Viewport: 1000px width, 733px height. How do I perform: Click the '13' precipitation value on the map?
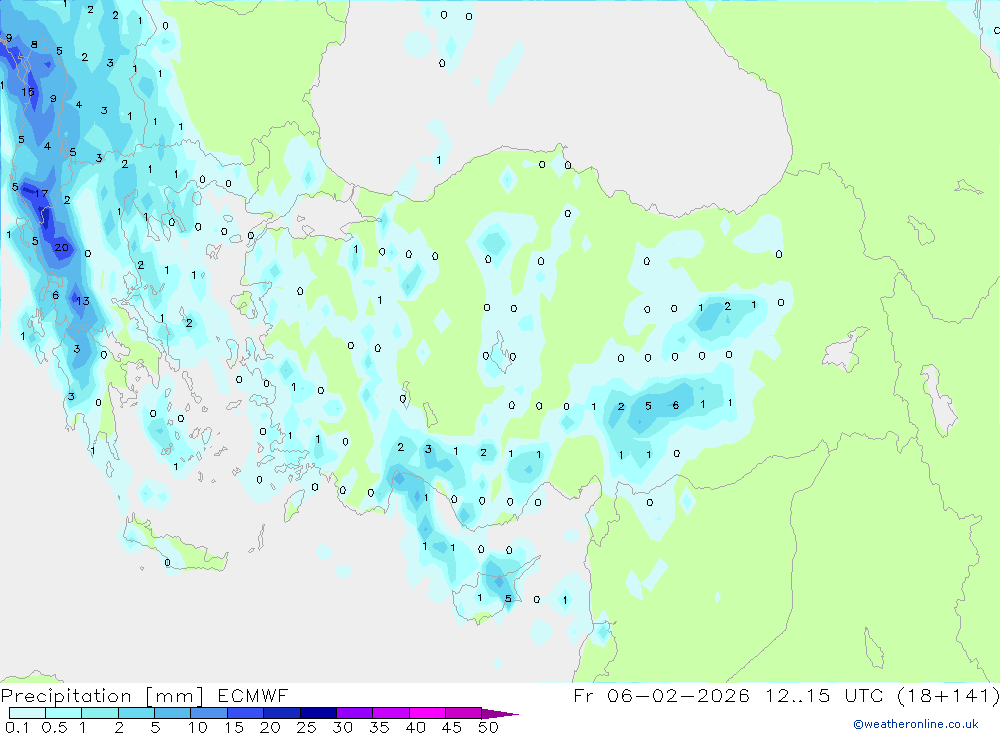point(83,300)
